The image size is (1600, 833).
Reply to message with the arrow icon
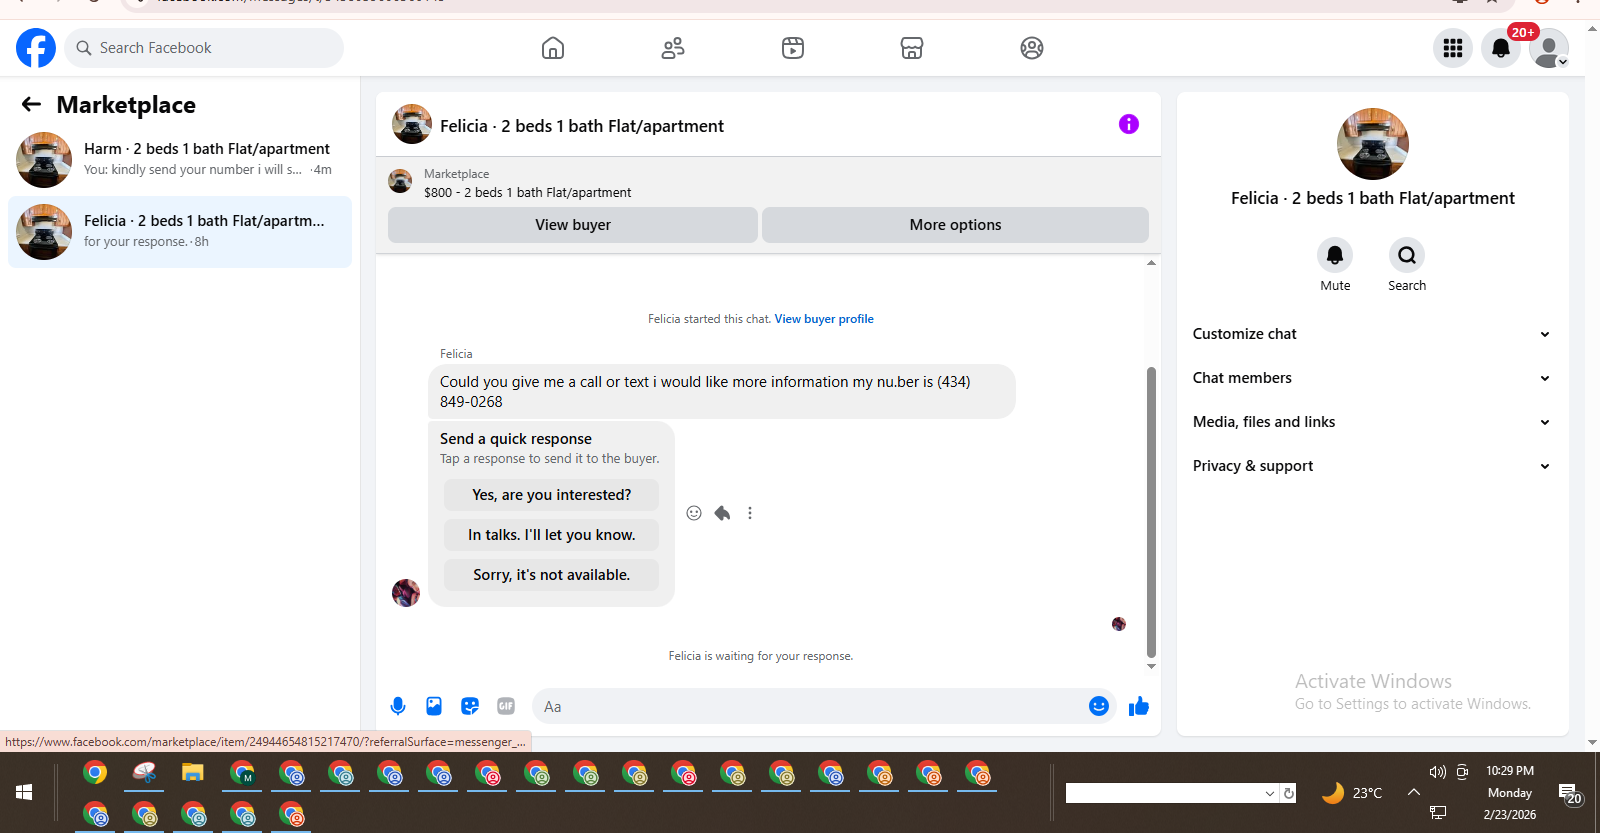722,513
